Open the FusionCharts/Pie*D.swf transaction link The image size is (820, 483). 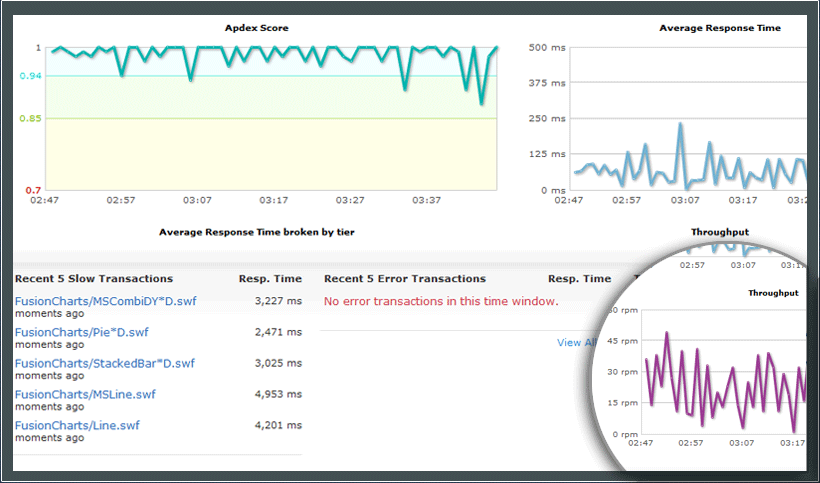82,332
